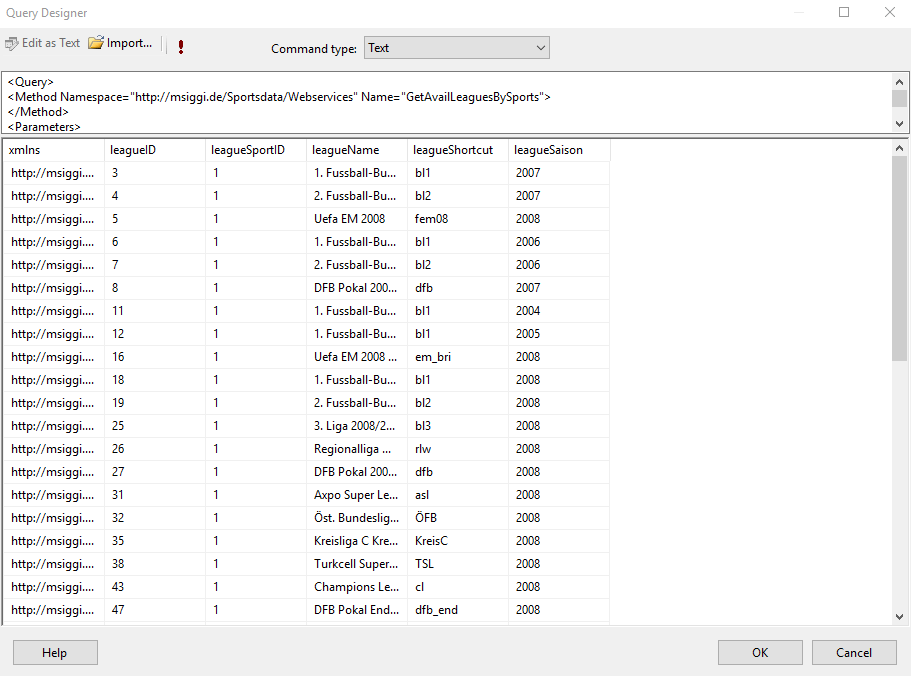911x676 pixels.
Task: Select the leagueID column header
Action: tap(154, 150)
